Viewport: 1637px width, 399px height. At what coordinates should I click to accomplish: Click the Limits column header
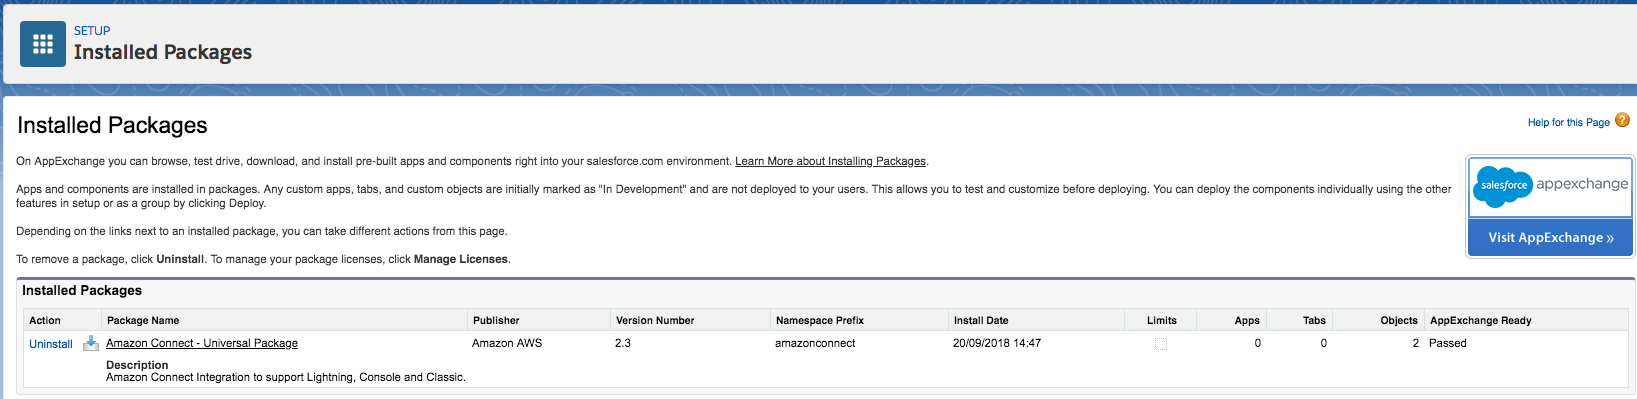point(1162,320)
